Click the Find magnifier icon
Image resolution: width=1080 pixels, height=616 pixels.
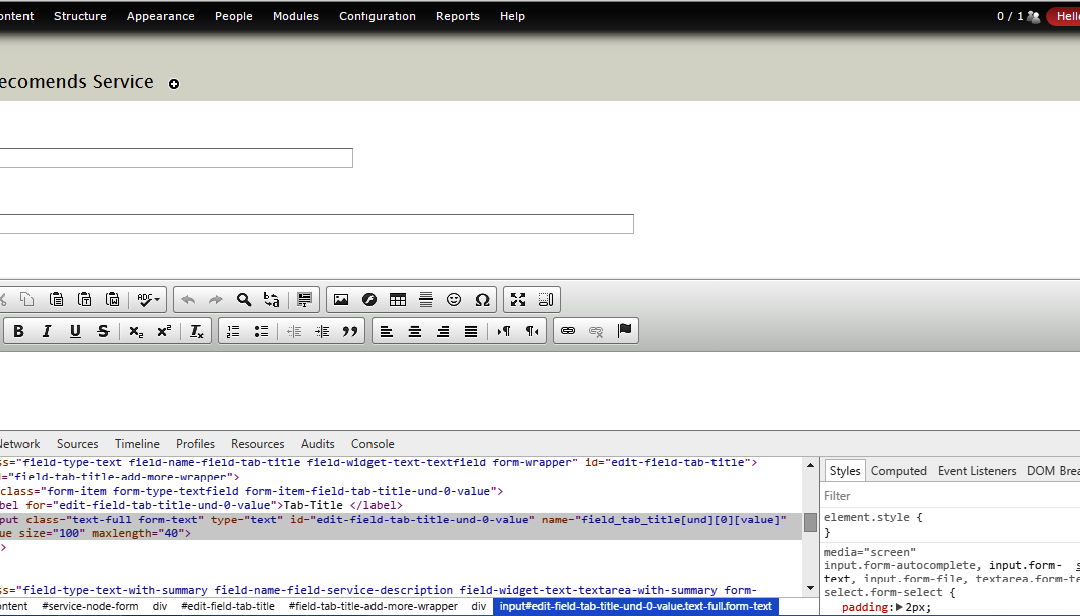(x=244, y=299)
